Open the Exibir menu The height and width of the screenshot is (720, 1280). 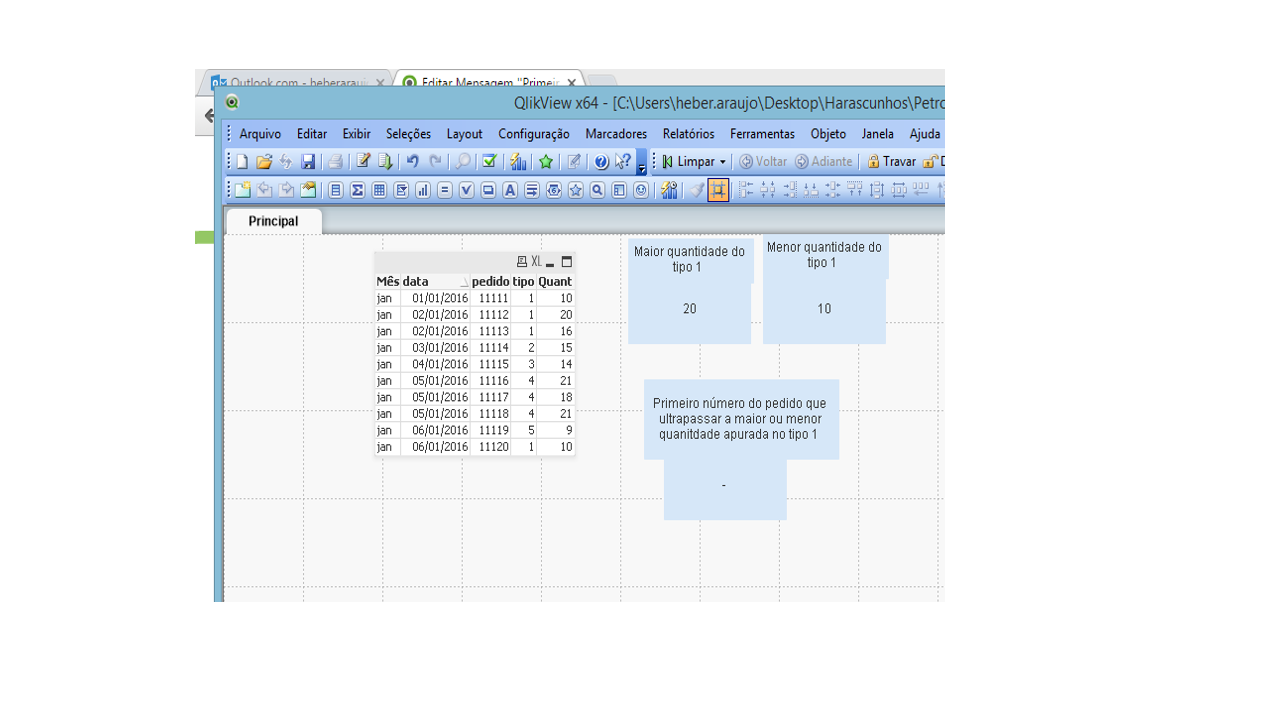(356, 134)
